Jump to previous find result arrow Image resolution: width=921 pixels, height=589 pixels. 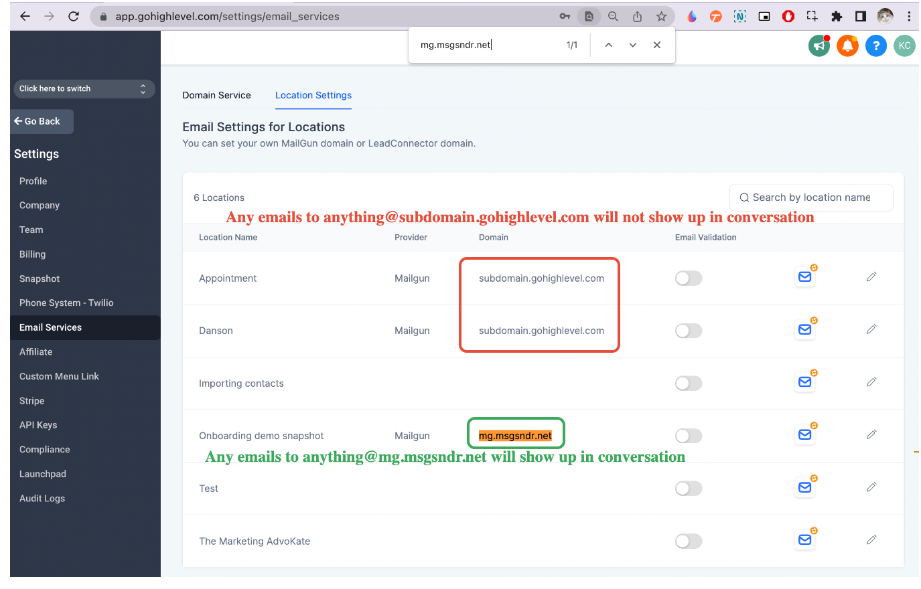point(608,45)
